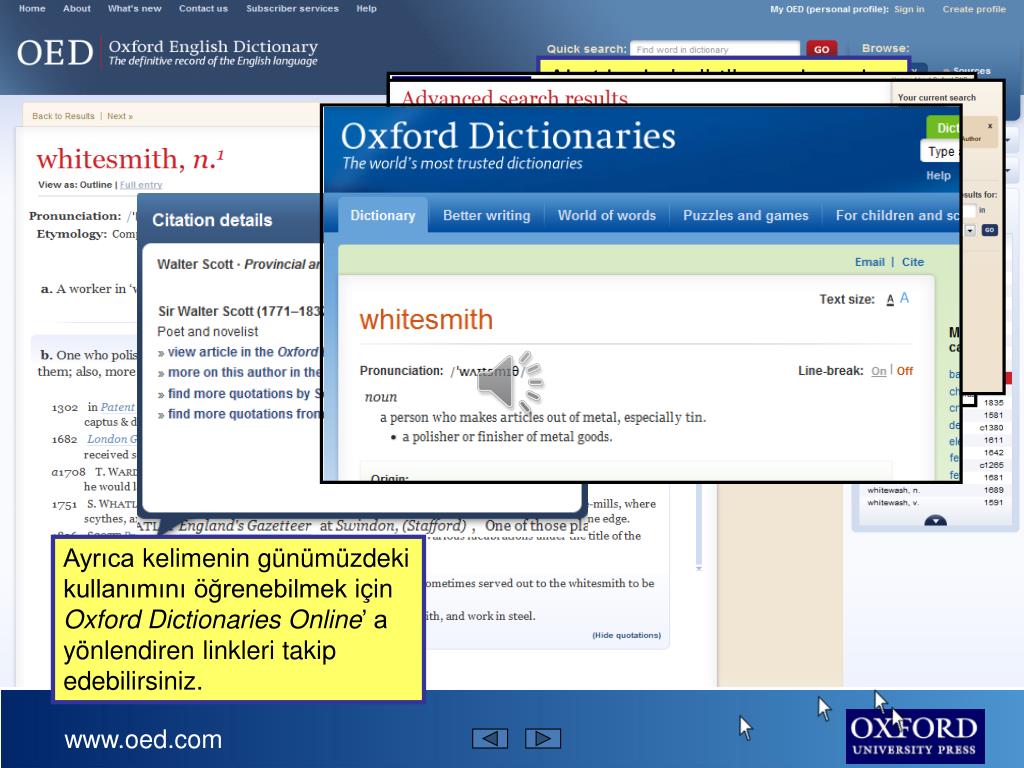The height and width of the screenshot is (768, 1024).
Task: Open Contact us menu item
Action: [203, 8]
